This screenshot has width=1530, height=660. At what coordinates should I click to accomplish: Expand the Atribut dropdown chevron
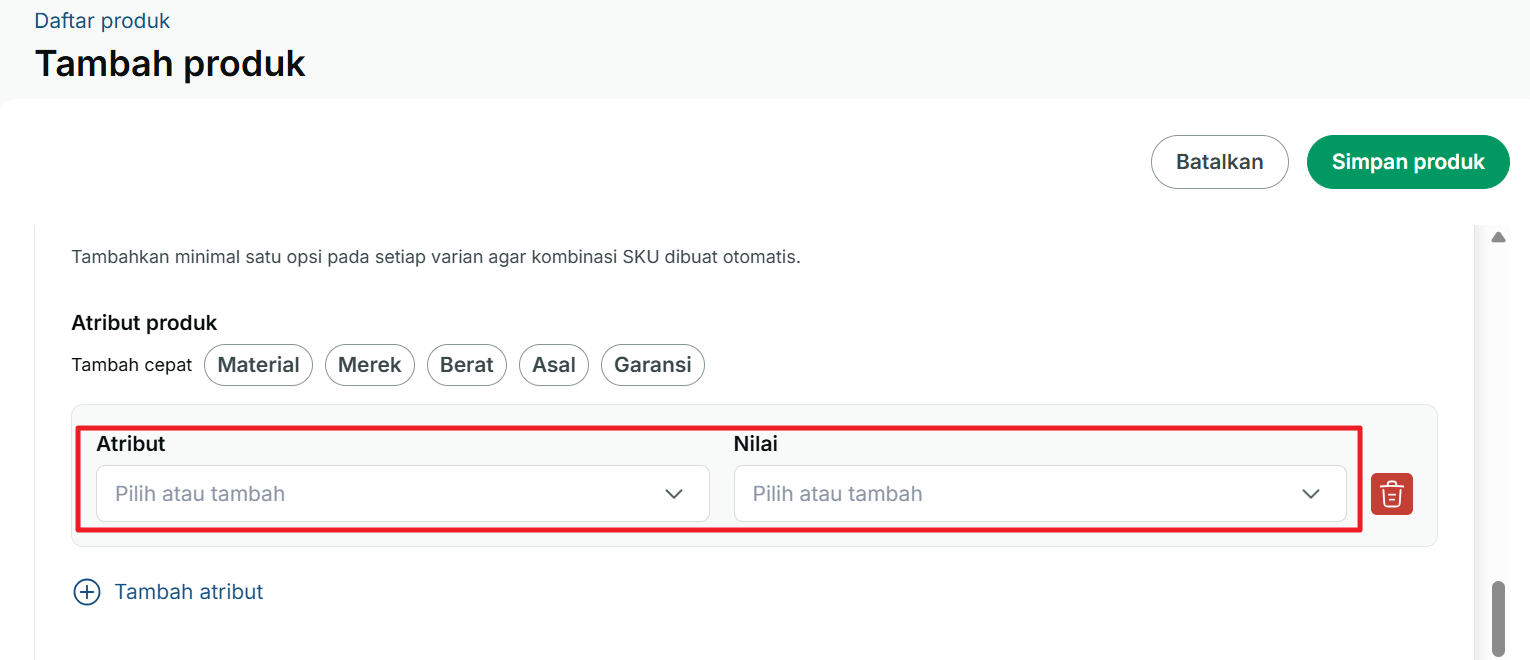click(x=674, y=494)
